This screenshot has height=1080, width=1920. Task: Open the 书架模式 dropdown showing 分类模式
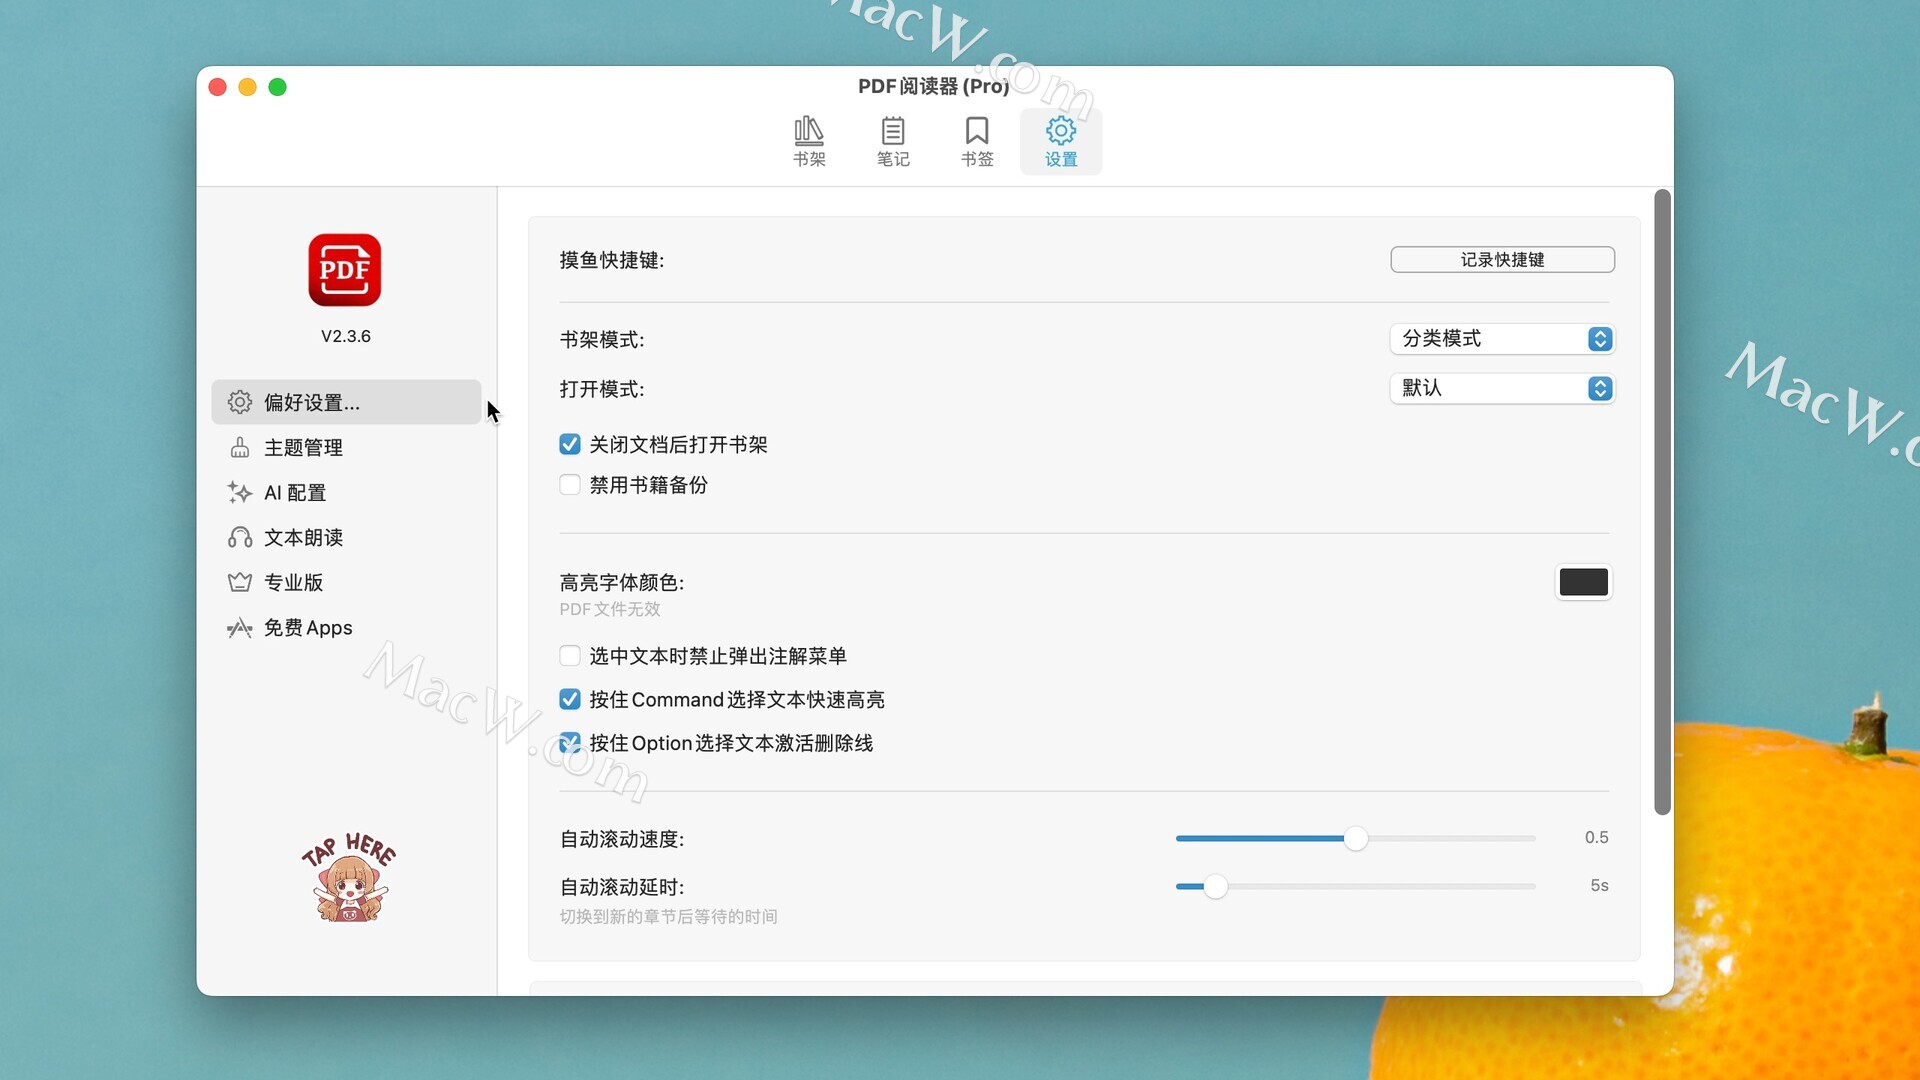tap(1502, 339)
